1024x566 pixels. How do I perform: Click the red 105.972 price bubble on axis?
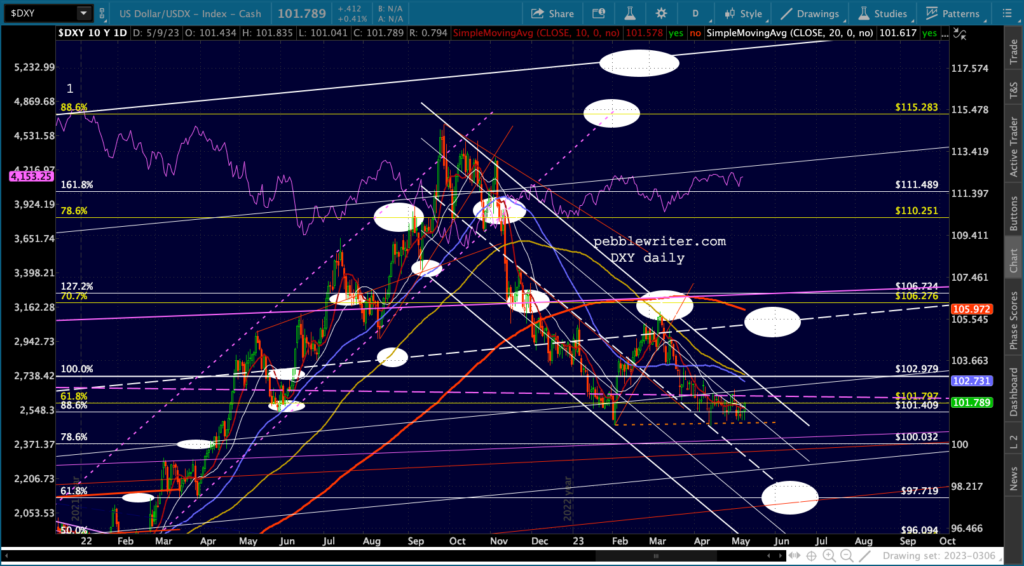[x=972, y=309]
